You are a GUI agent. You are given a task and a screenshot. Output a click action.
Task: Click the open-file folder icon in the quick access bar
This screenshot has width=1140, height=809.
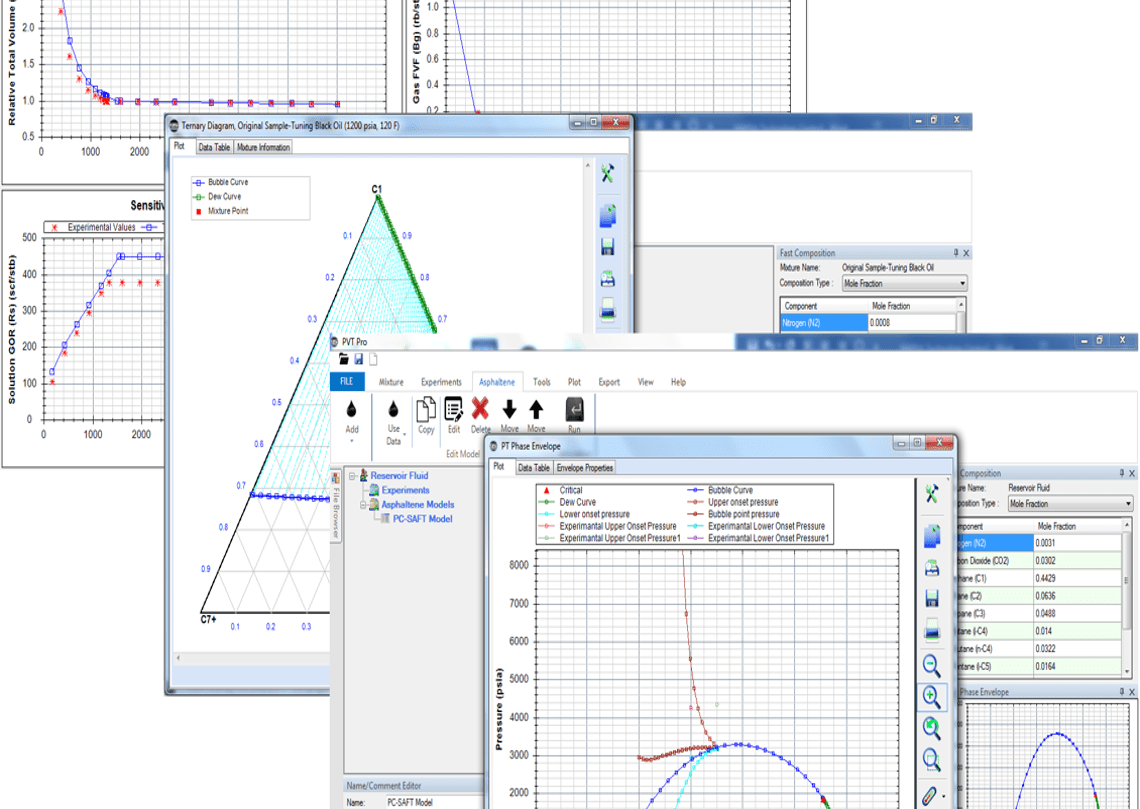point(345,359)
